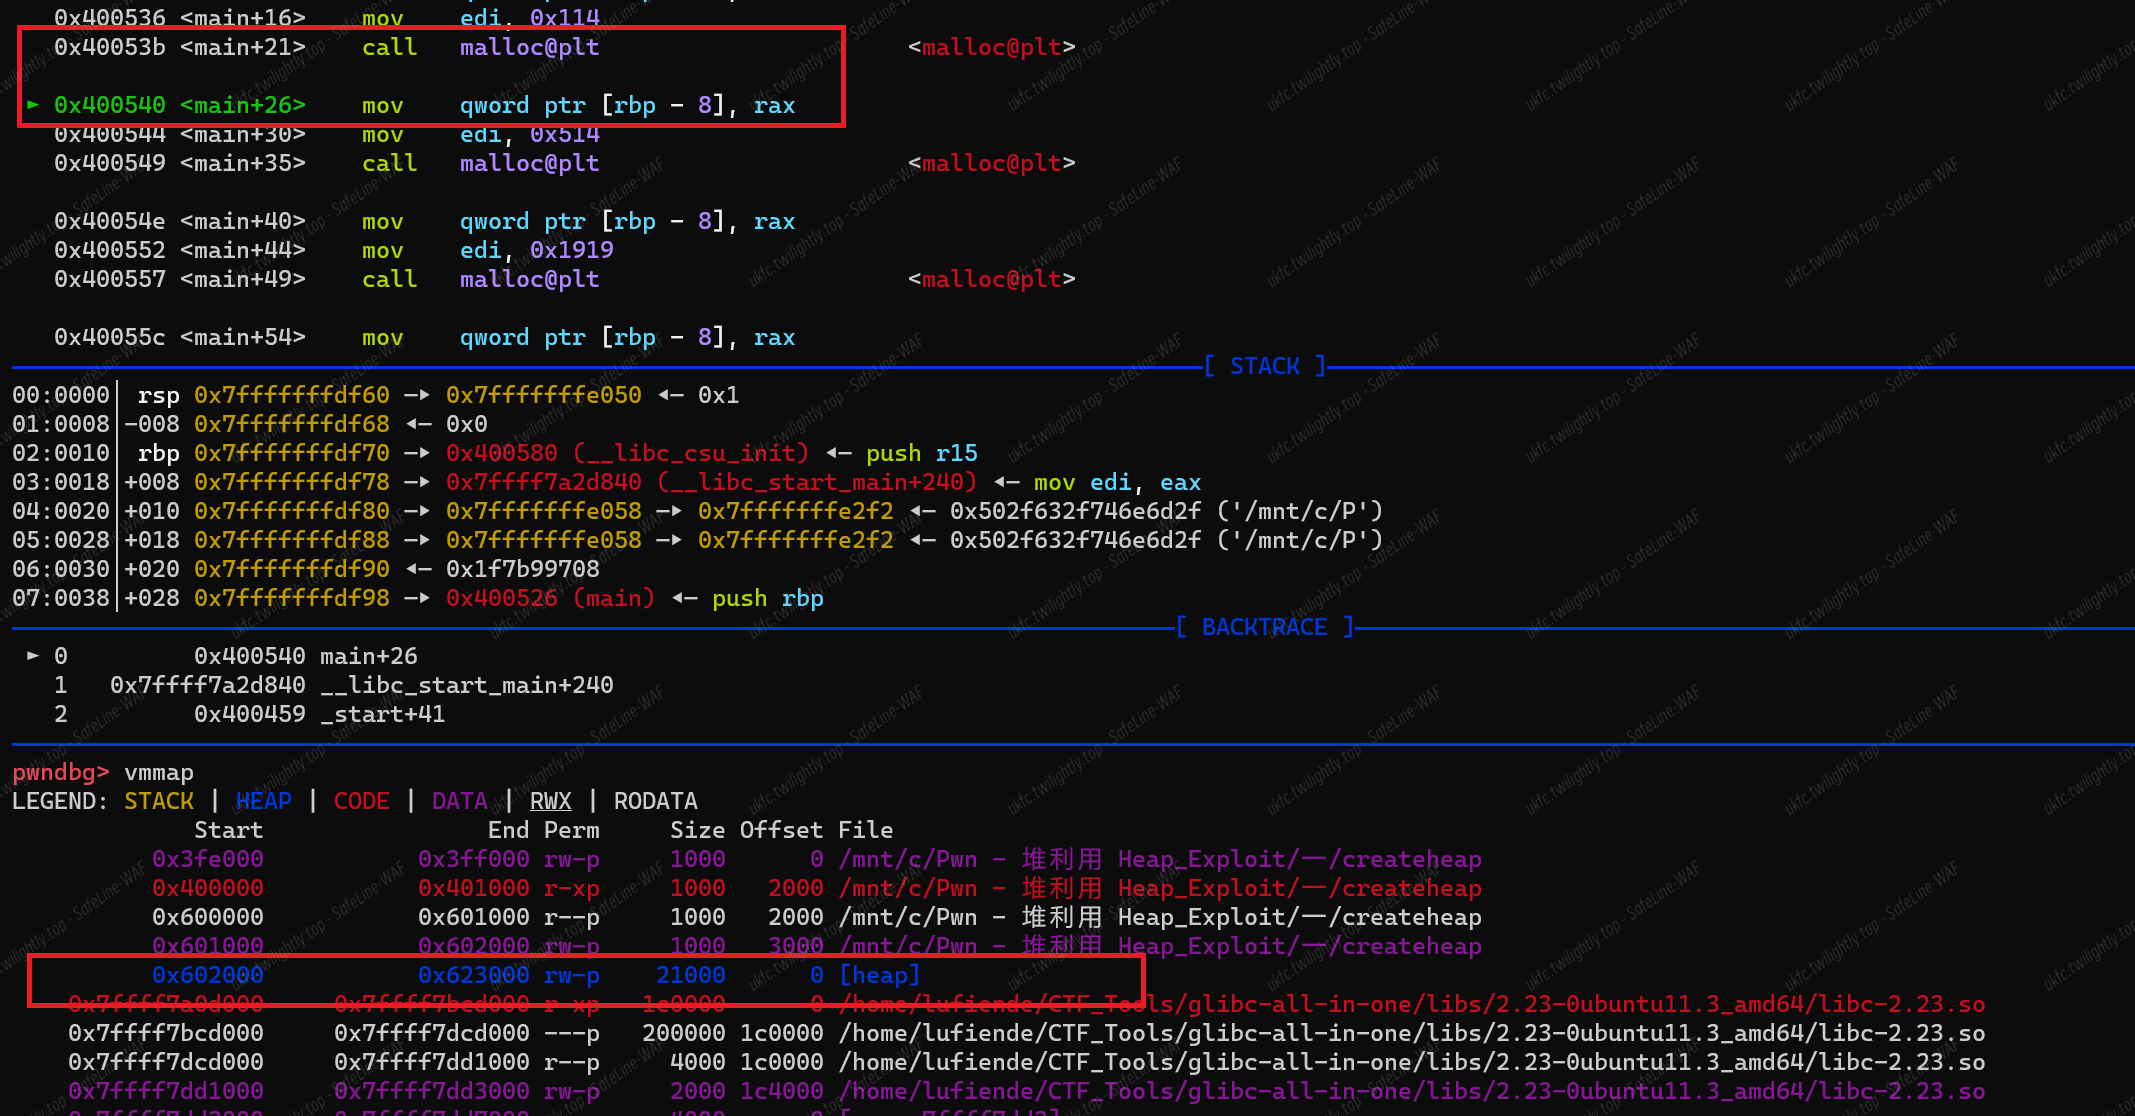Click the edi, 0x1919 operand at main+44
Image resolution: width=2135 pixels, height=1116 pixels.
(536, 250)
